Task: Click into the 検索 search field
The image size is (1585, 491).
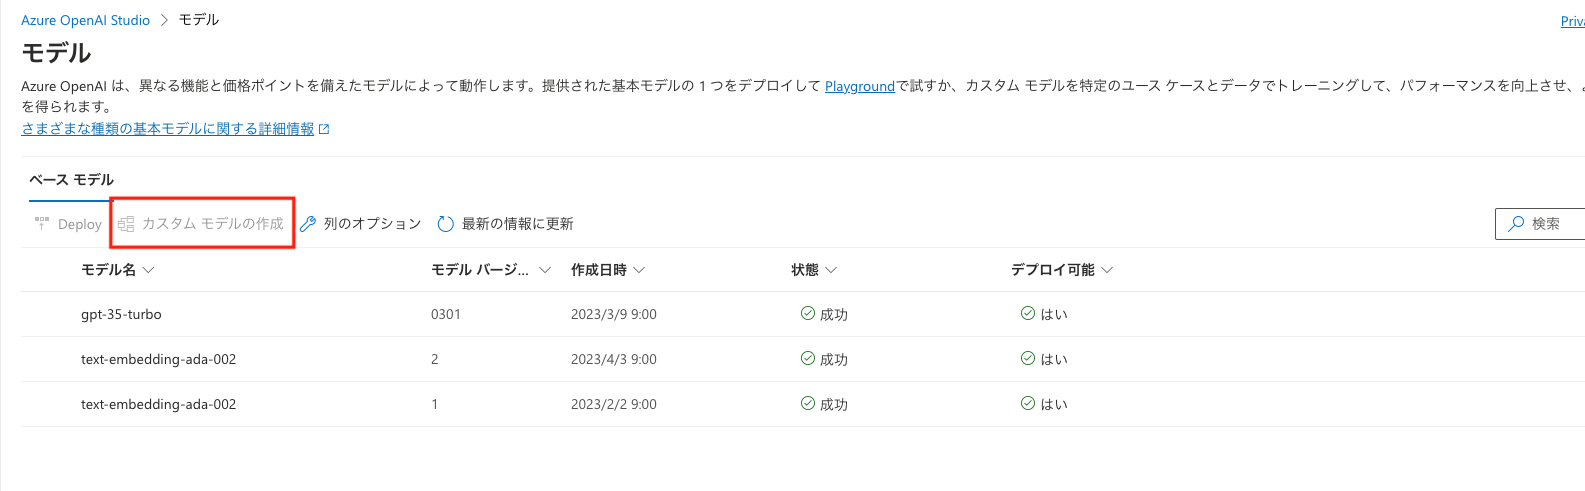Action: 1540,224
